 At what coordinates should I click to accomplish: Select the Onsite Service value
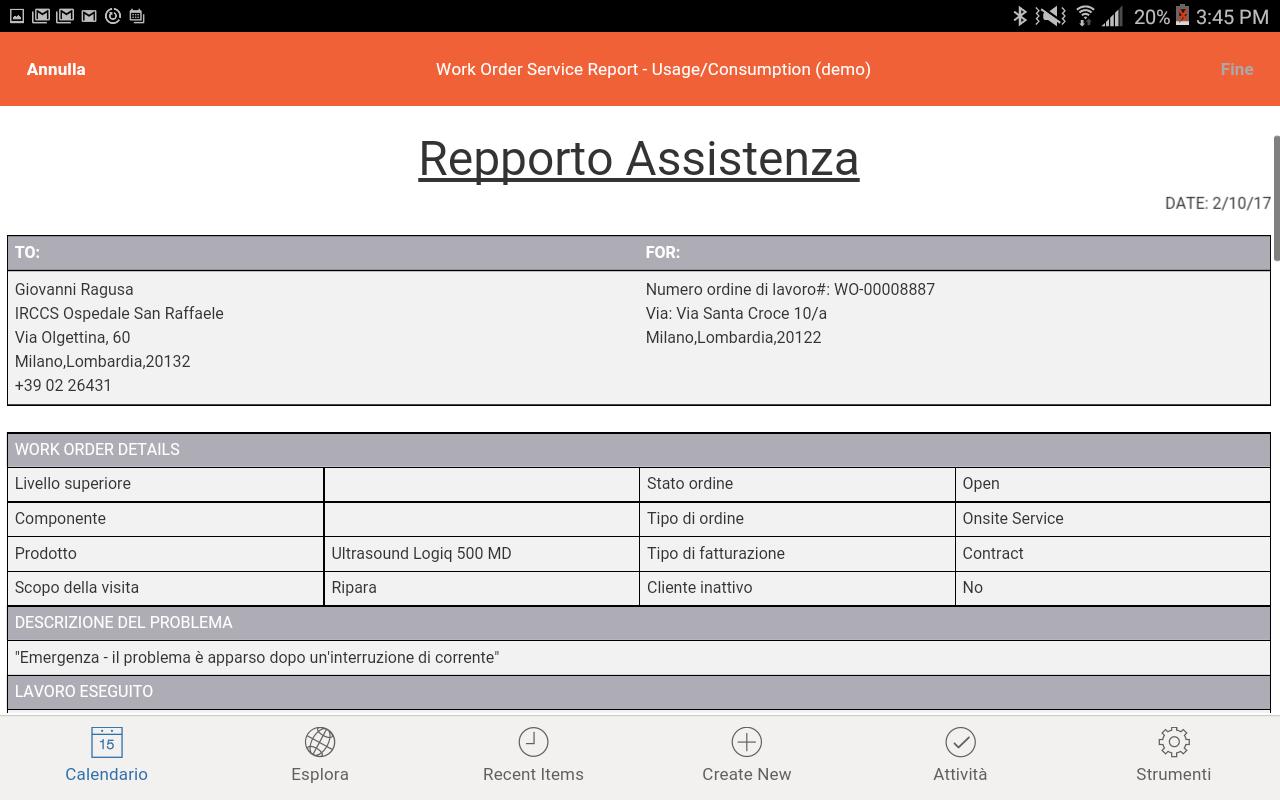[x=1013, y=518]
